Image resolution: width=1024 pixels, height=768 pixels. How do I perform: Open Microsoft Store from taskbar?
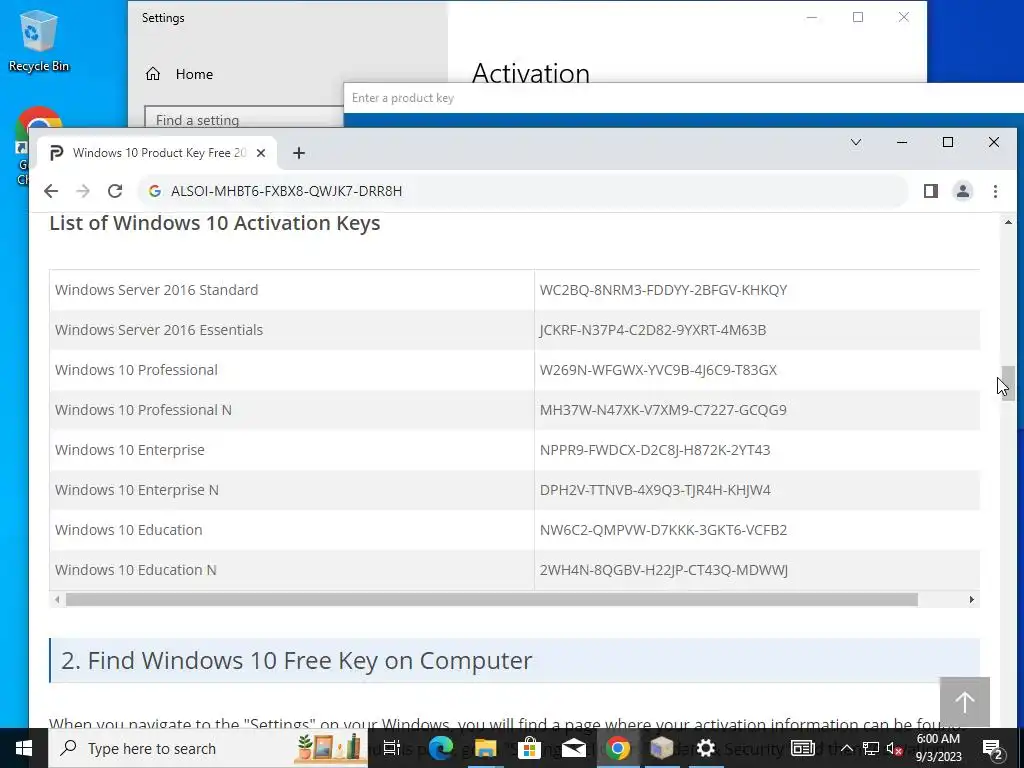coord(529,748)
